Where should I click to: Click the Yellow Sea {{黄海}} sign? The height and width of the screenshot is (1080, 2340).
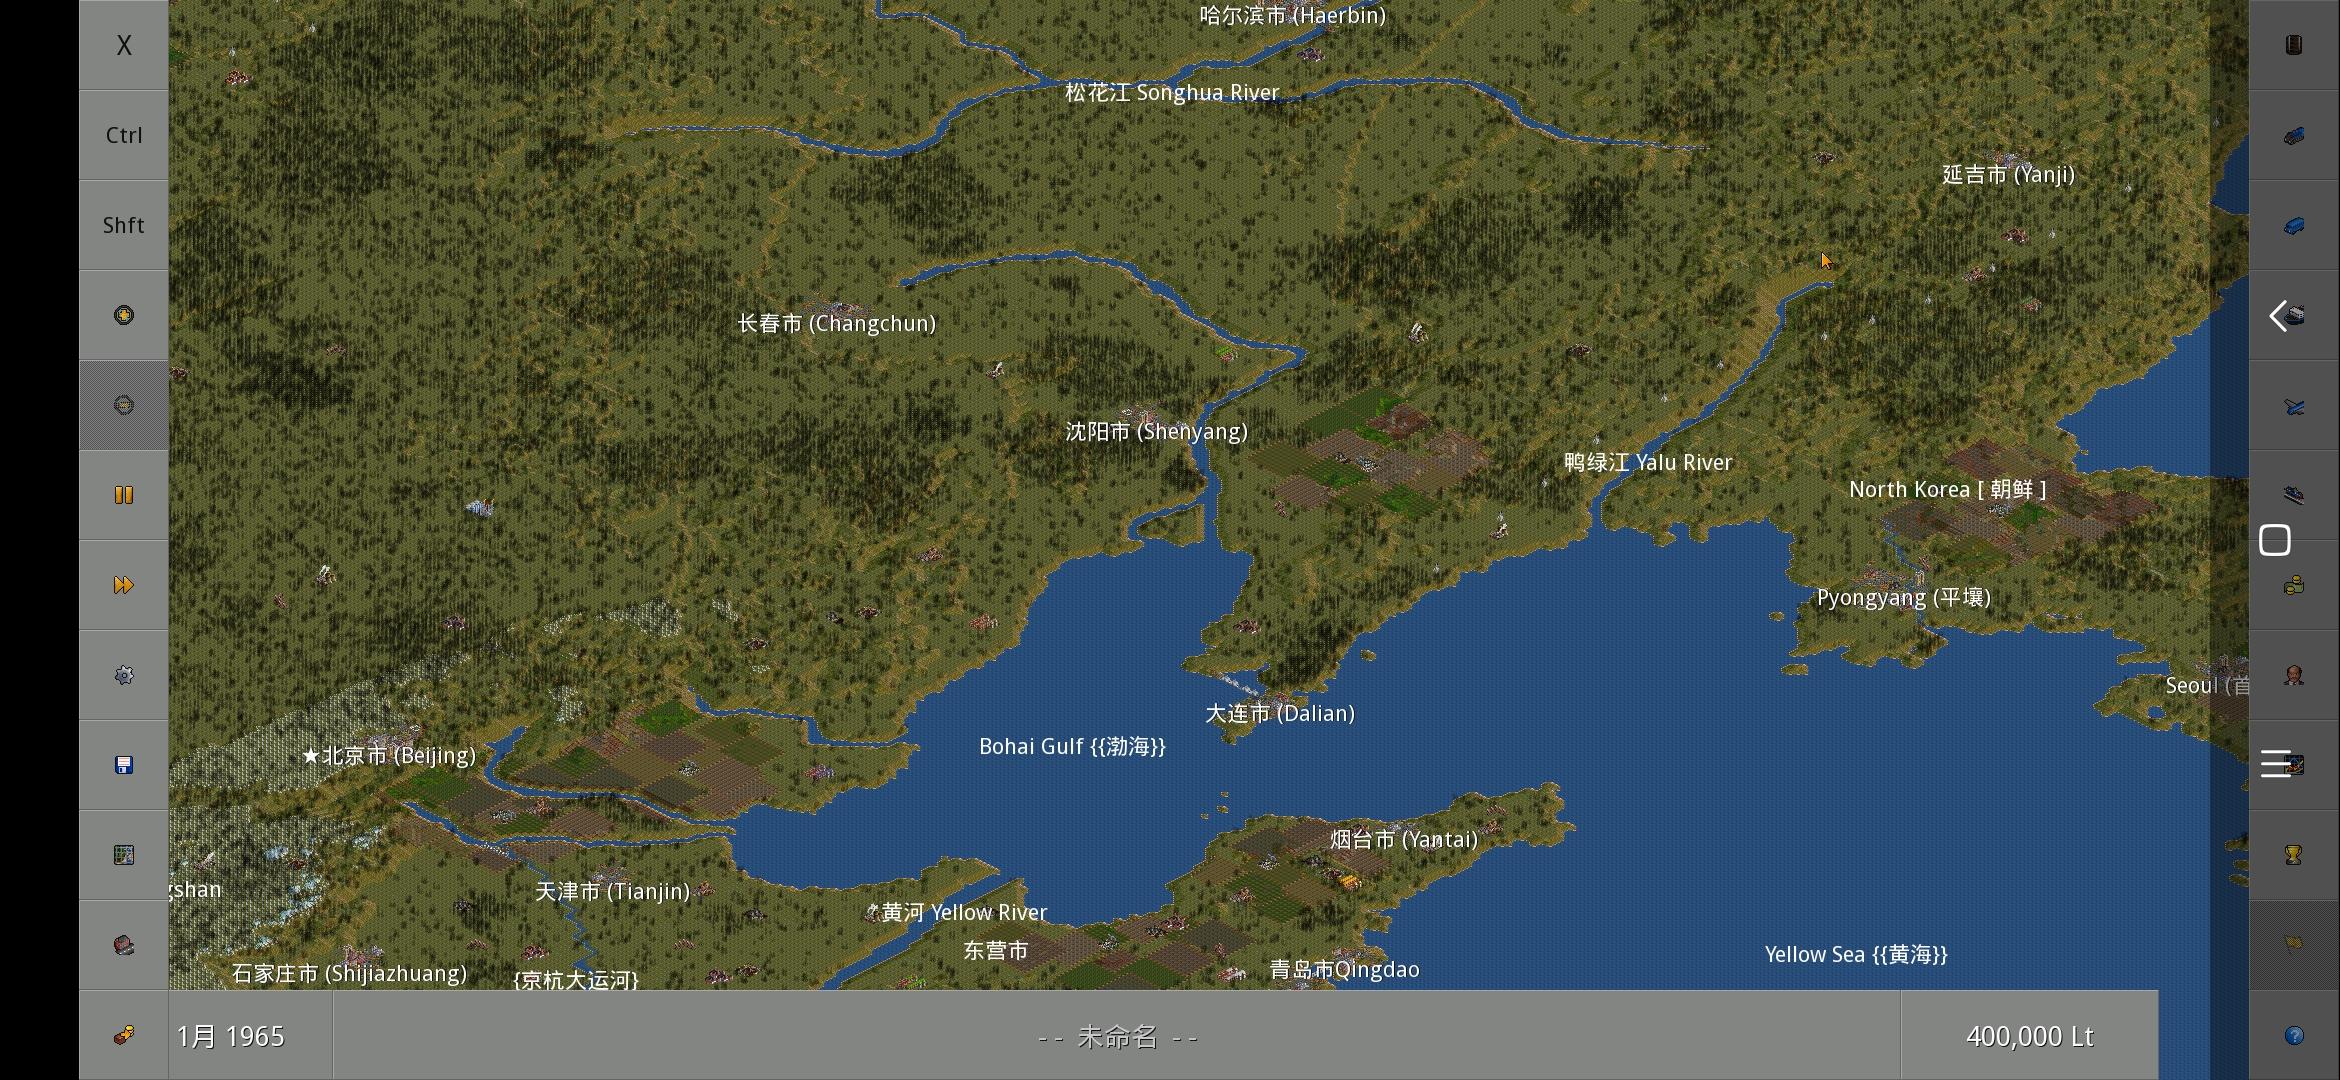[x=1856, y=955]
